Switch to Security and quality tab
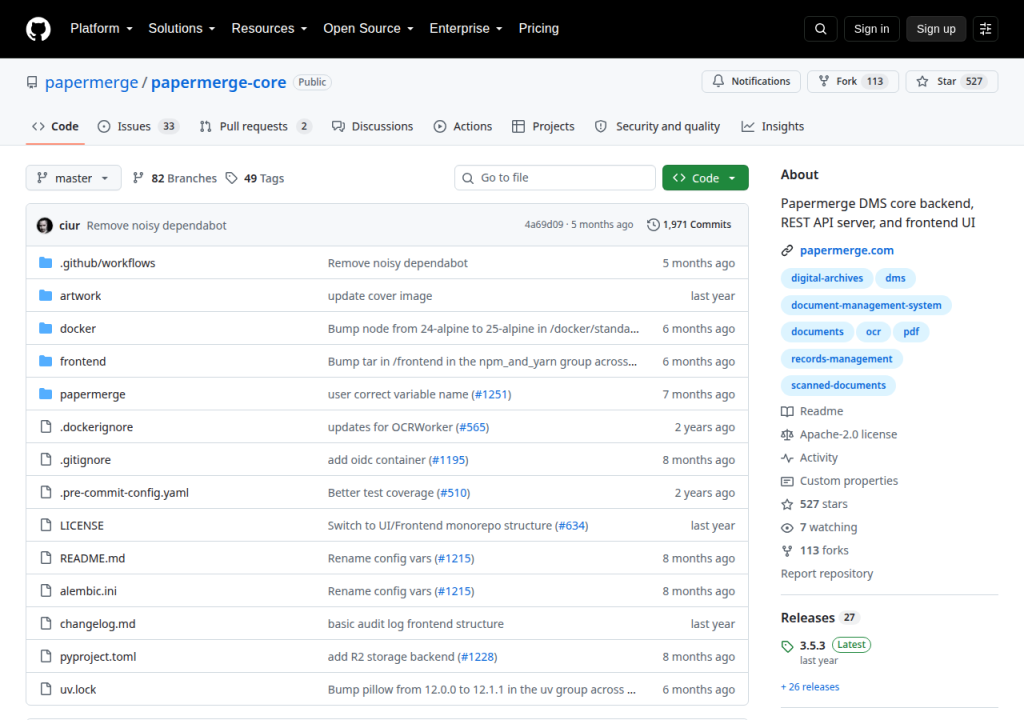The image size is (1024, 720). 658,126
